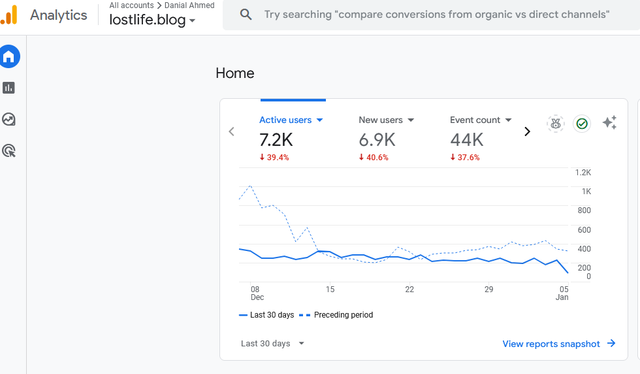Click the 39.4% decrease indicator
This screenshot has height=374, width=640.
pos(274,157)
